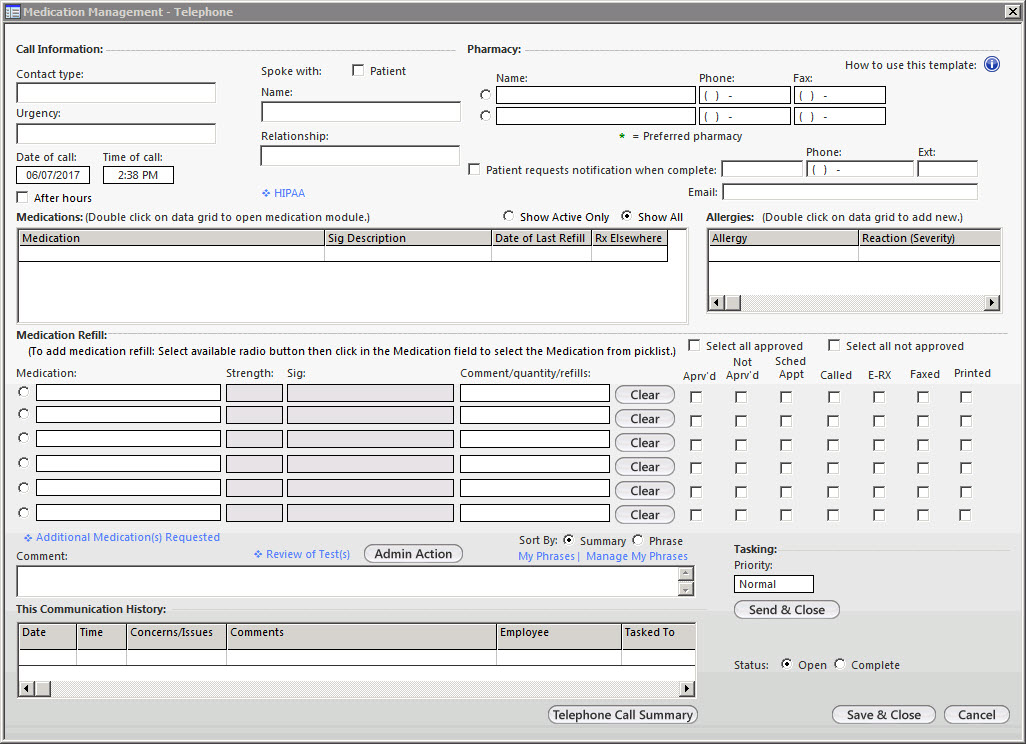Click Save & Close button
The width and height of the screenshot is (1026, 744).
click(883, 715)
